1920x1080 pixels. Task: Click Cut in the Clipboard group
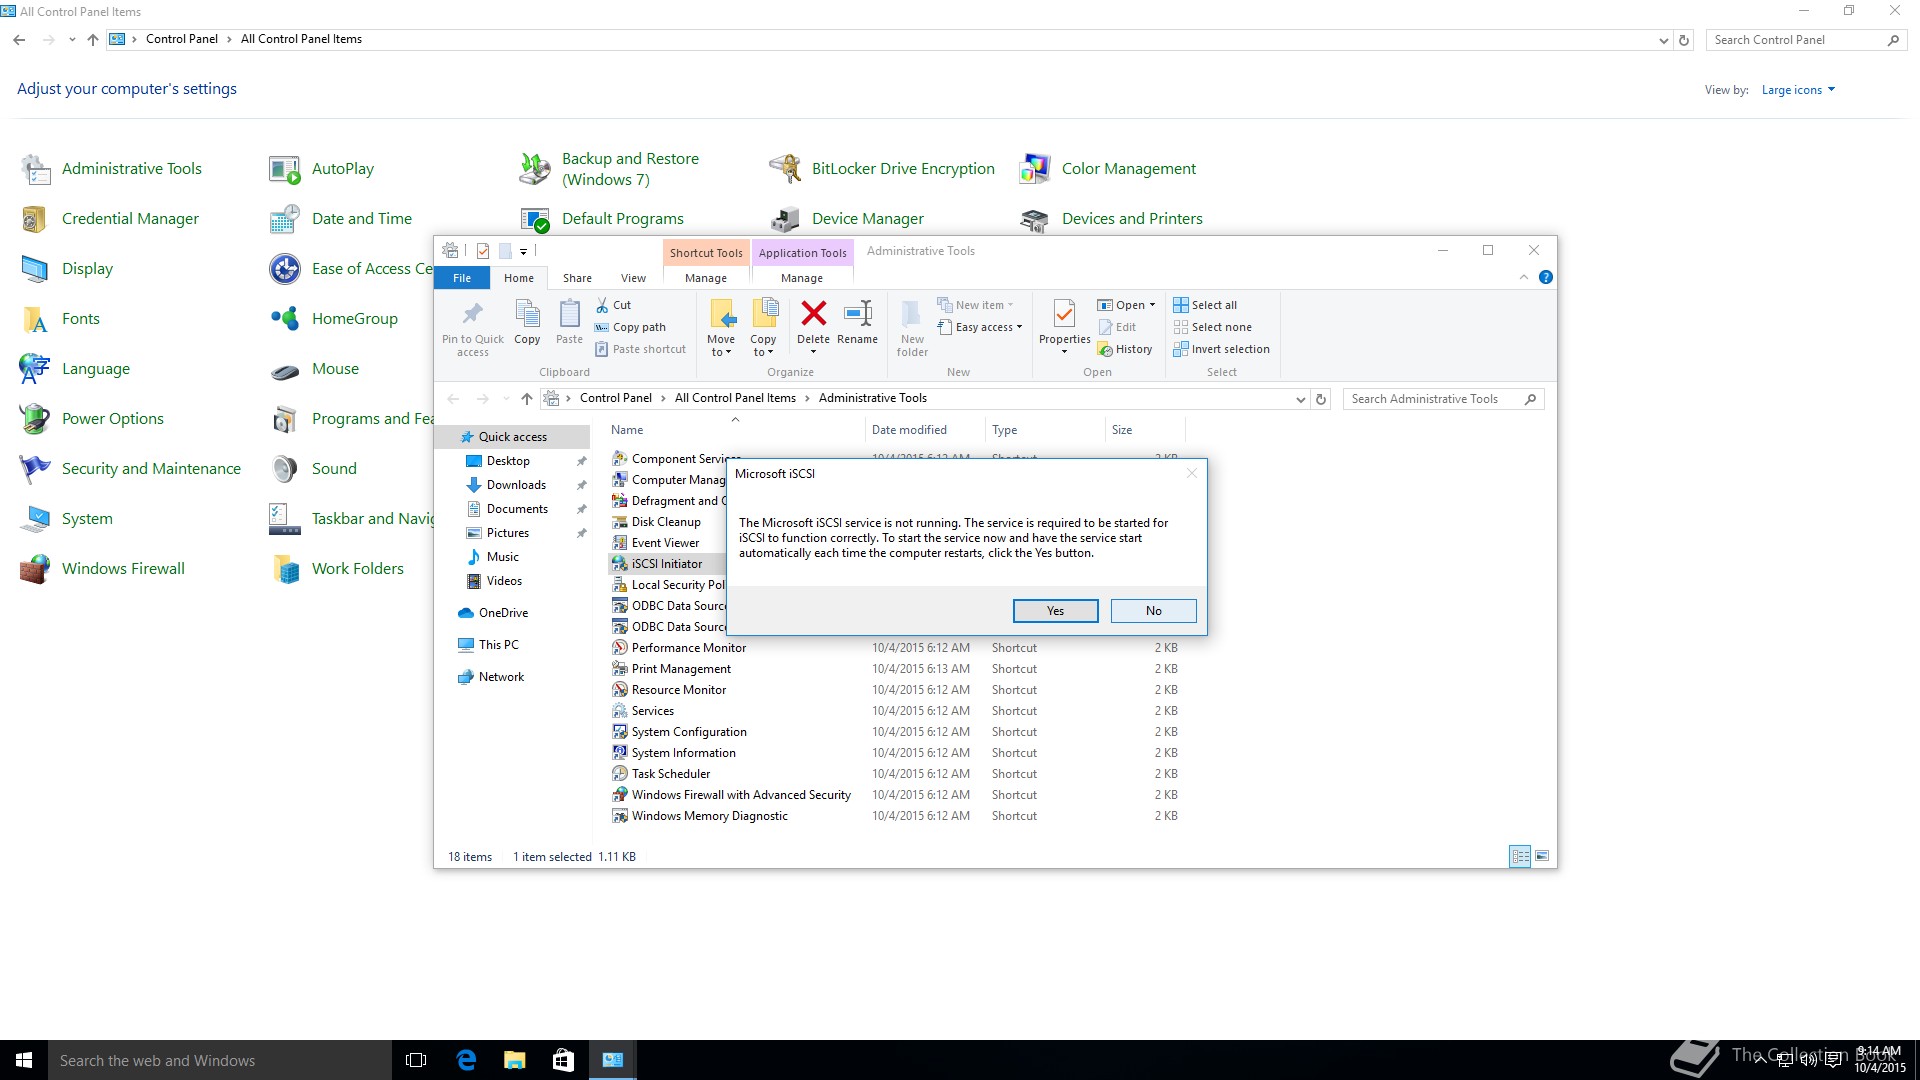(x=613, y=305)
